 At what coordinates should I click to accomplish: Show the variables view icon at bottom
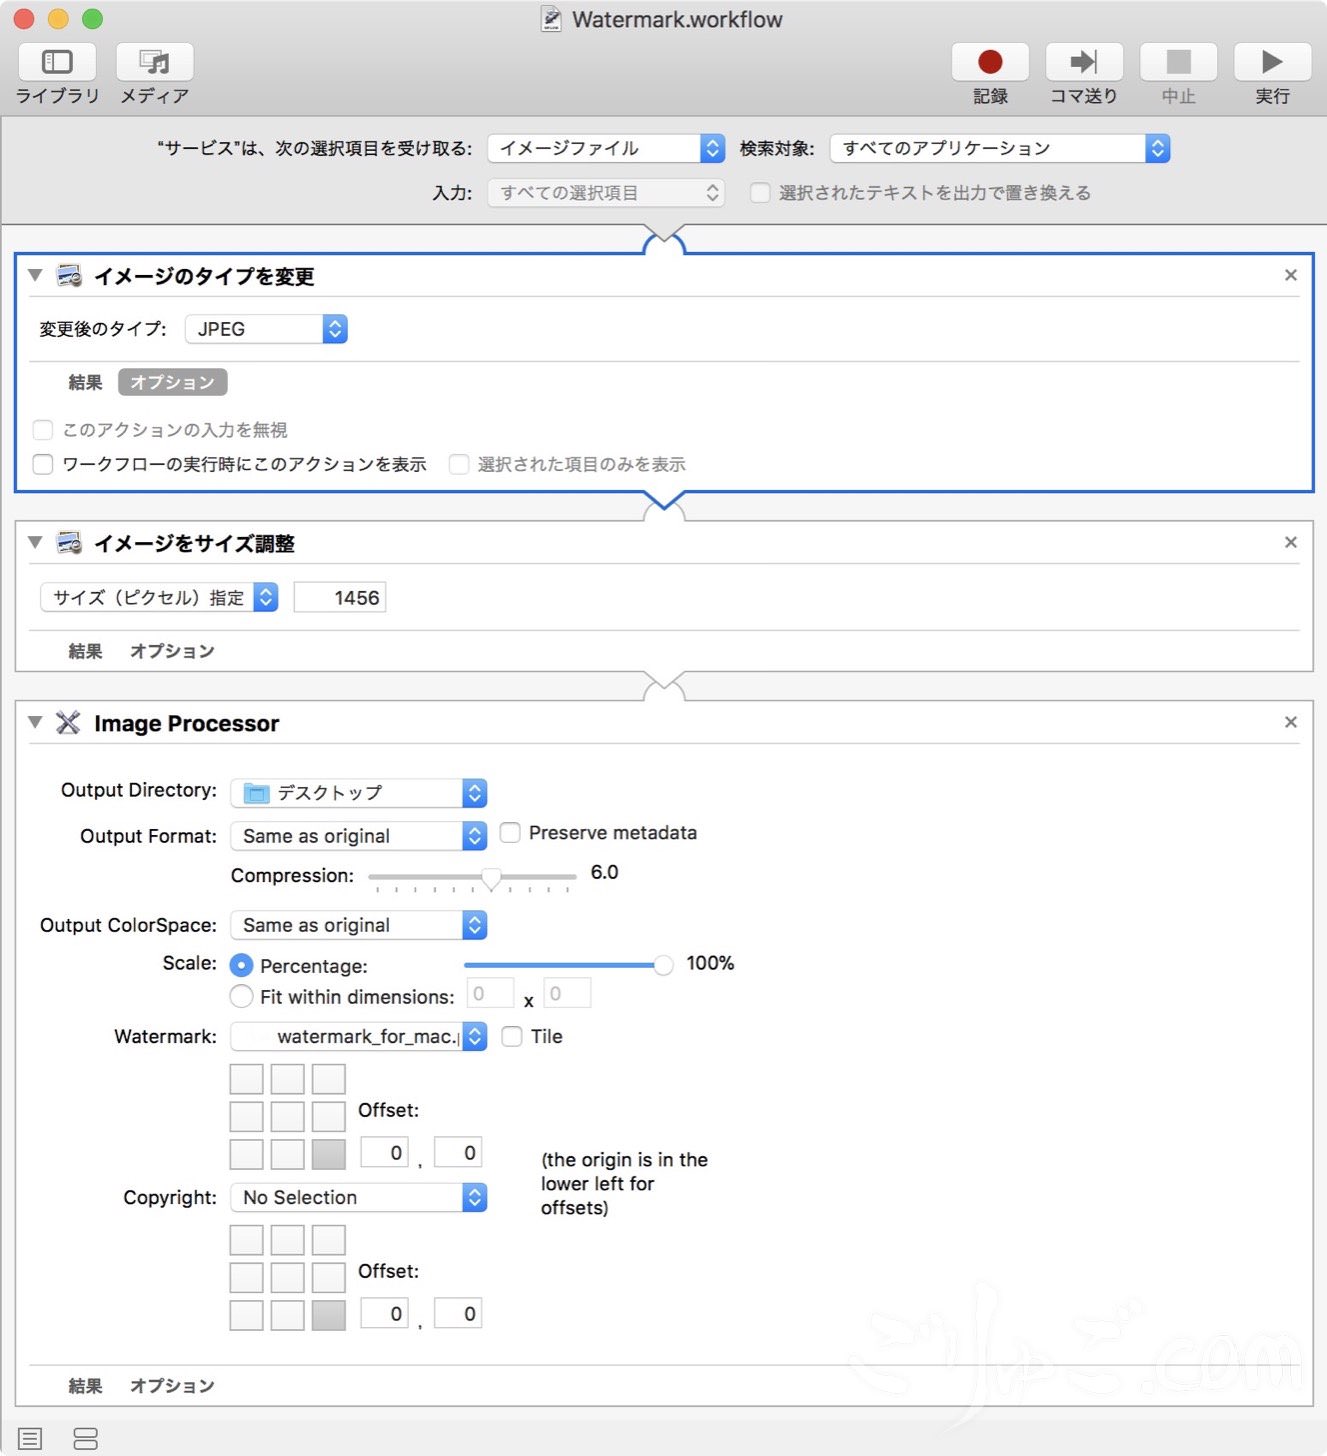tap(86, 1438)
